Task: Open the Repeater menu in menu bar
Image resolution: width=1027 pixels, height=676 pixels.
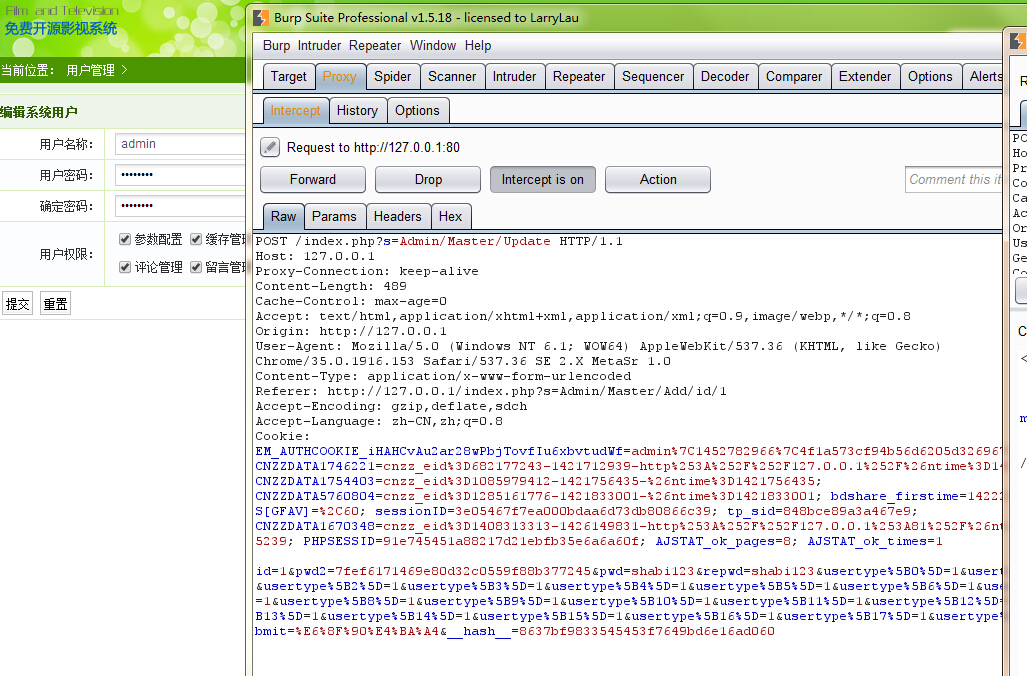Action: 375,46
